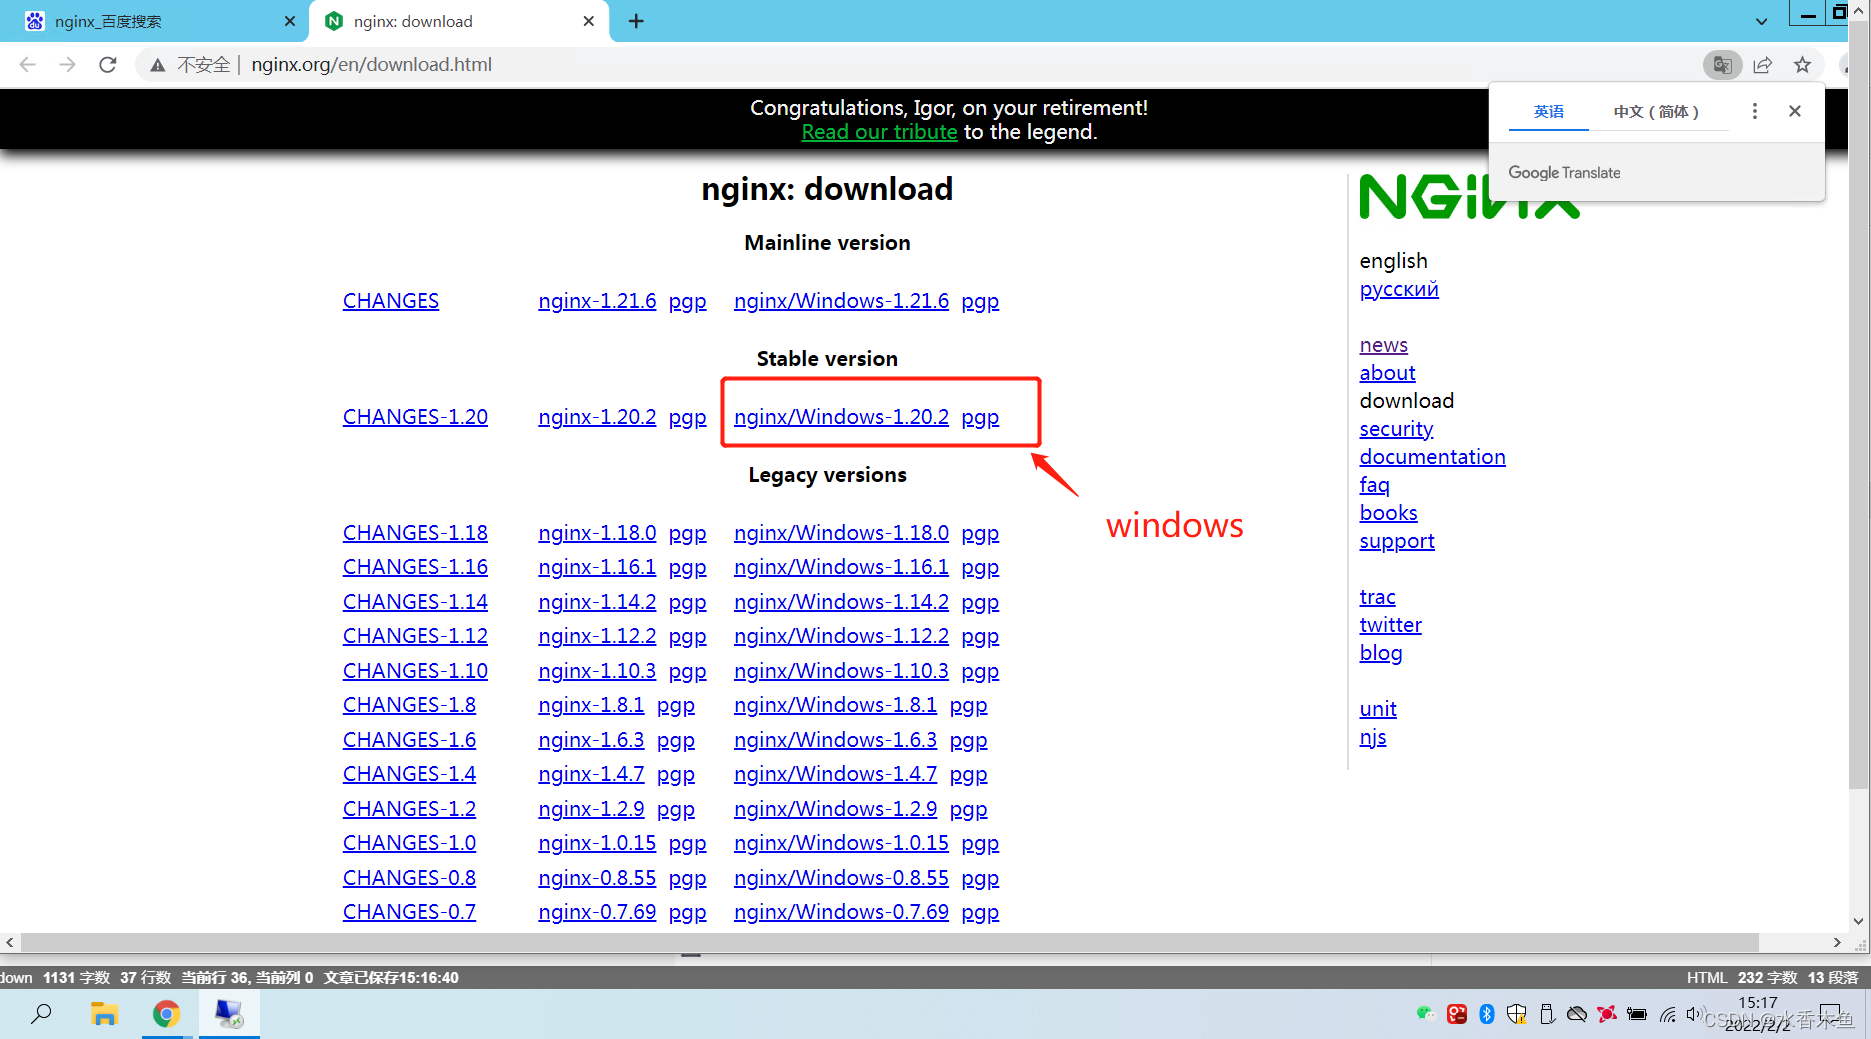
Task: Download nginx/Windows-1.21.6 mainline version
Action: tap(841, 301)
